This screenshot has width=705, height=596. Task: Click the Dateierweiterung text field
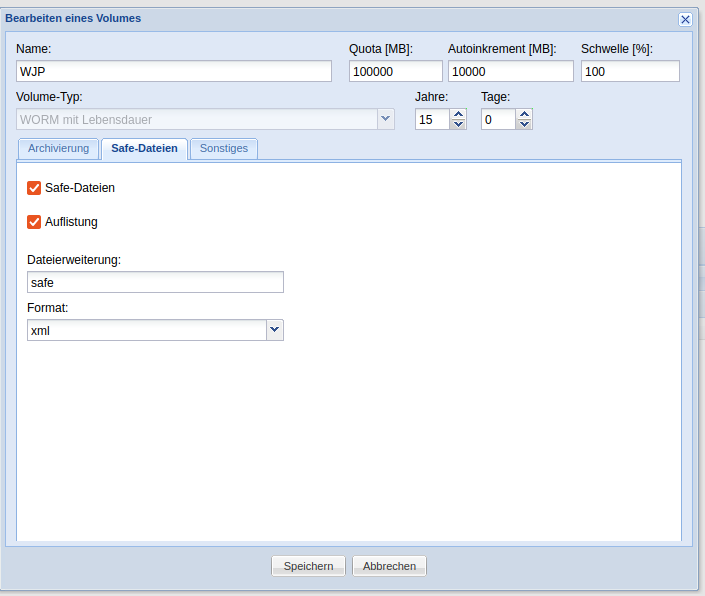(155, 283)
